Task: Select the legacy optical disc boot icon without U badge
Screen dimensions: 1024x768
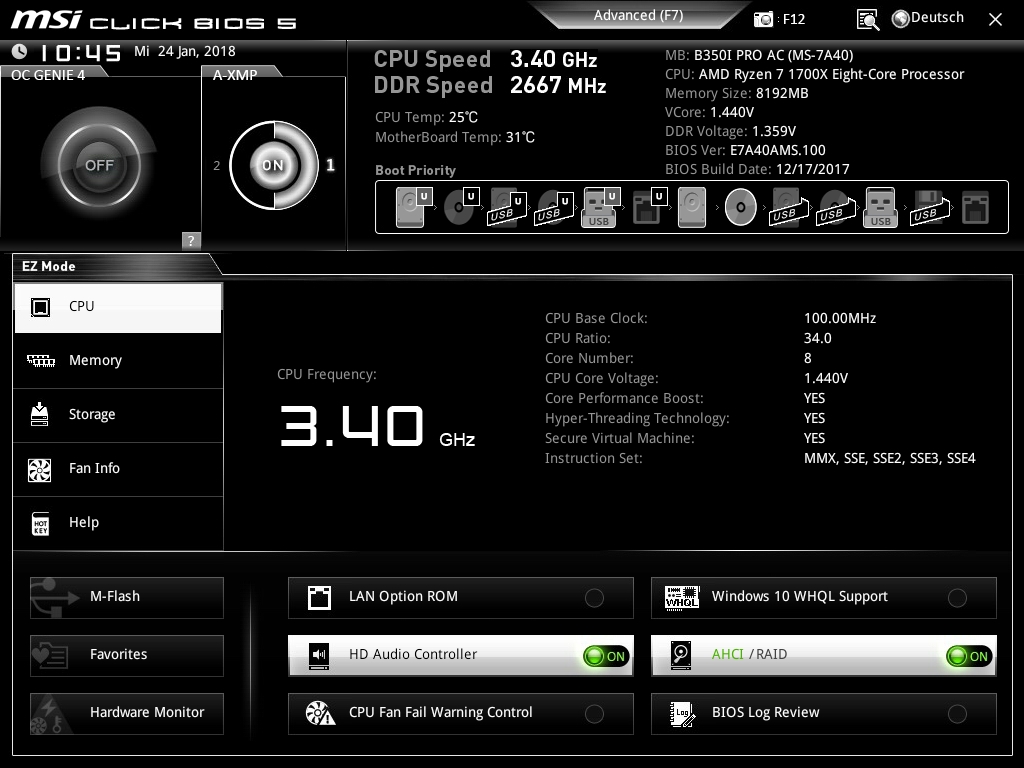Action: click(741, 207)
